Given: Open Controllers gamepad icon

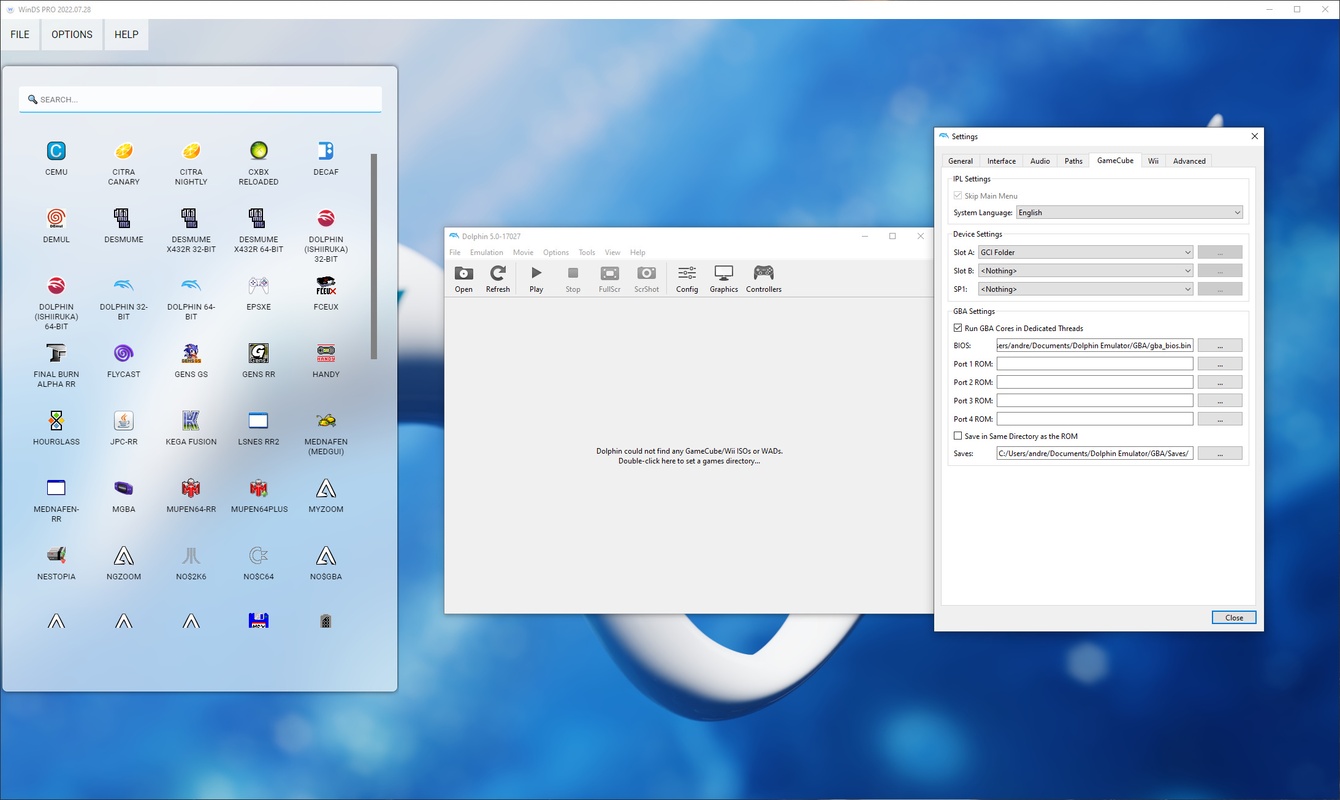Looking at the screenshot, I should (x=763, y=274).
